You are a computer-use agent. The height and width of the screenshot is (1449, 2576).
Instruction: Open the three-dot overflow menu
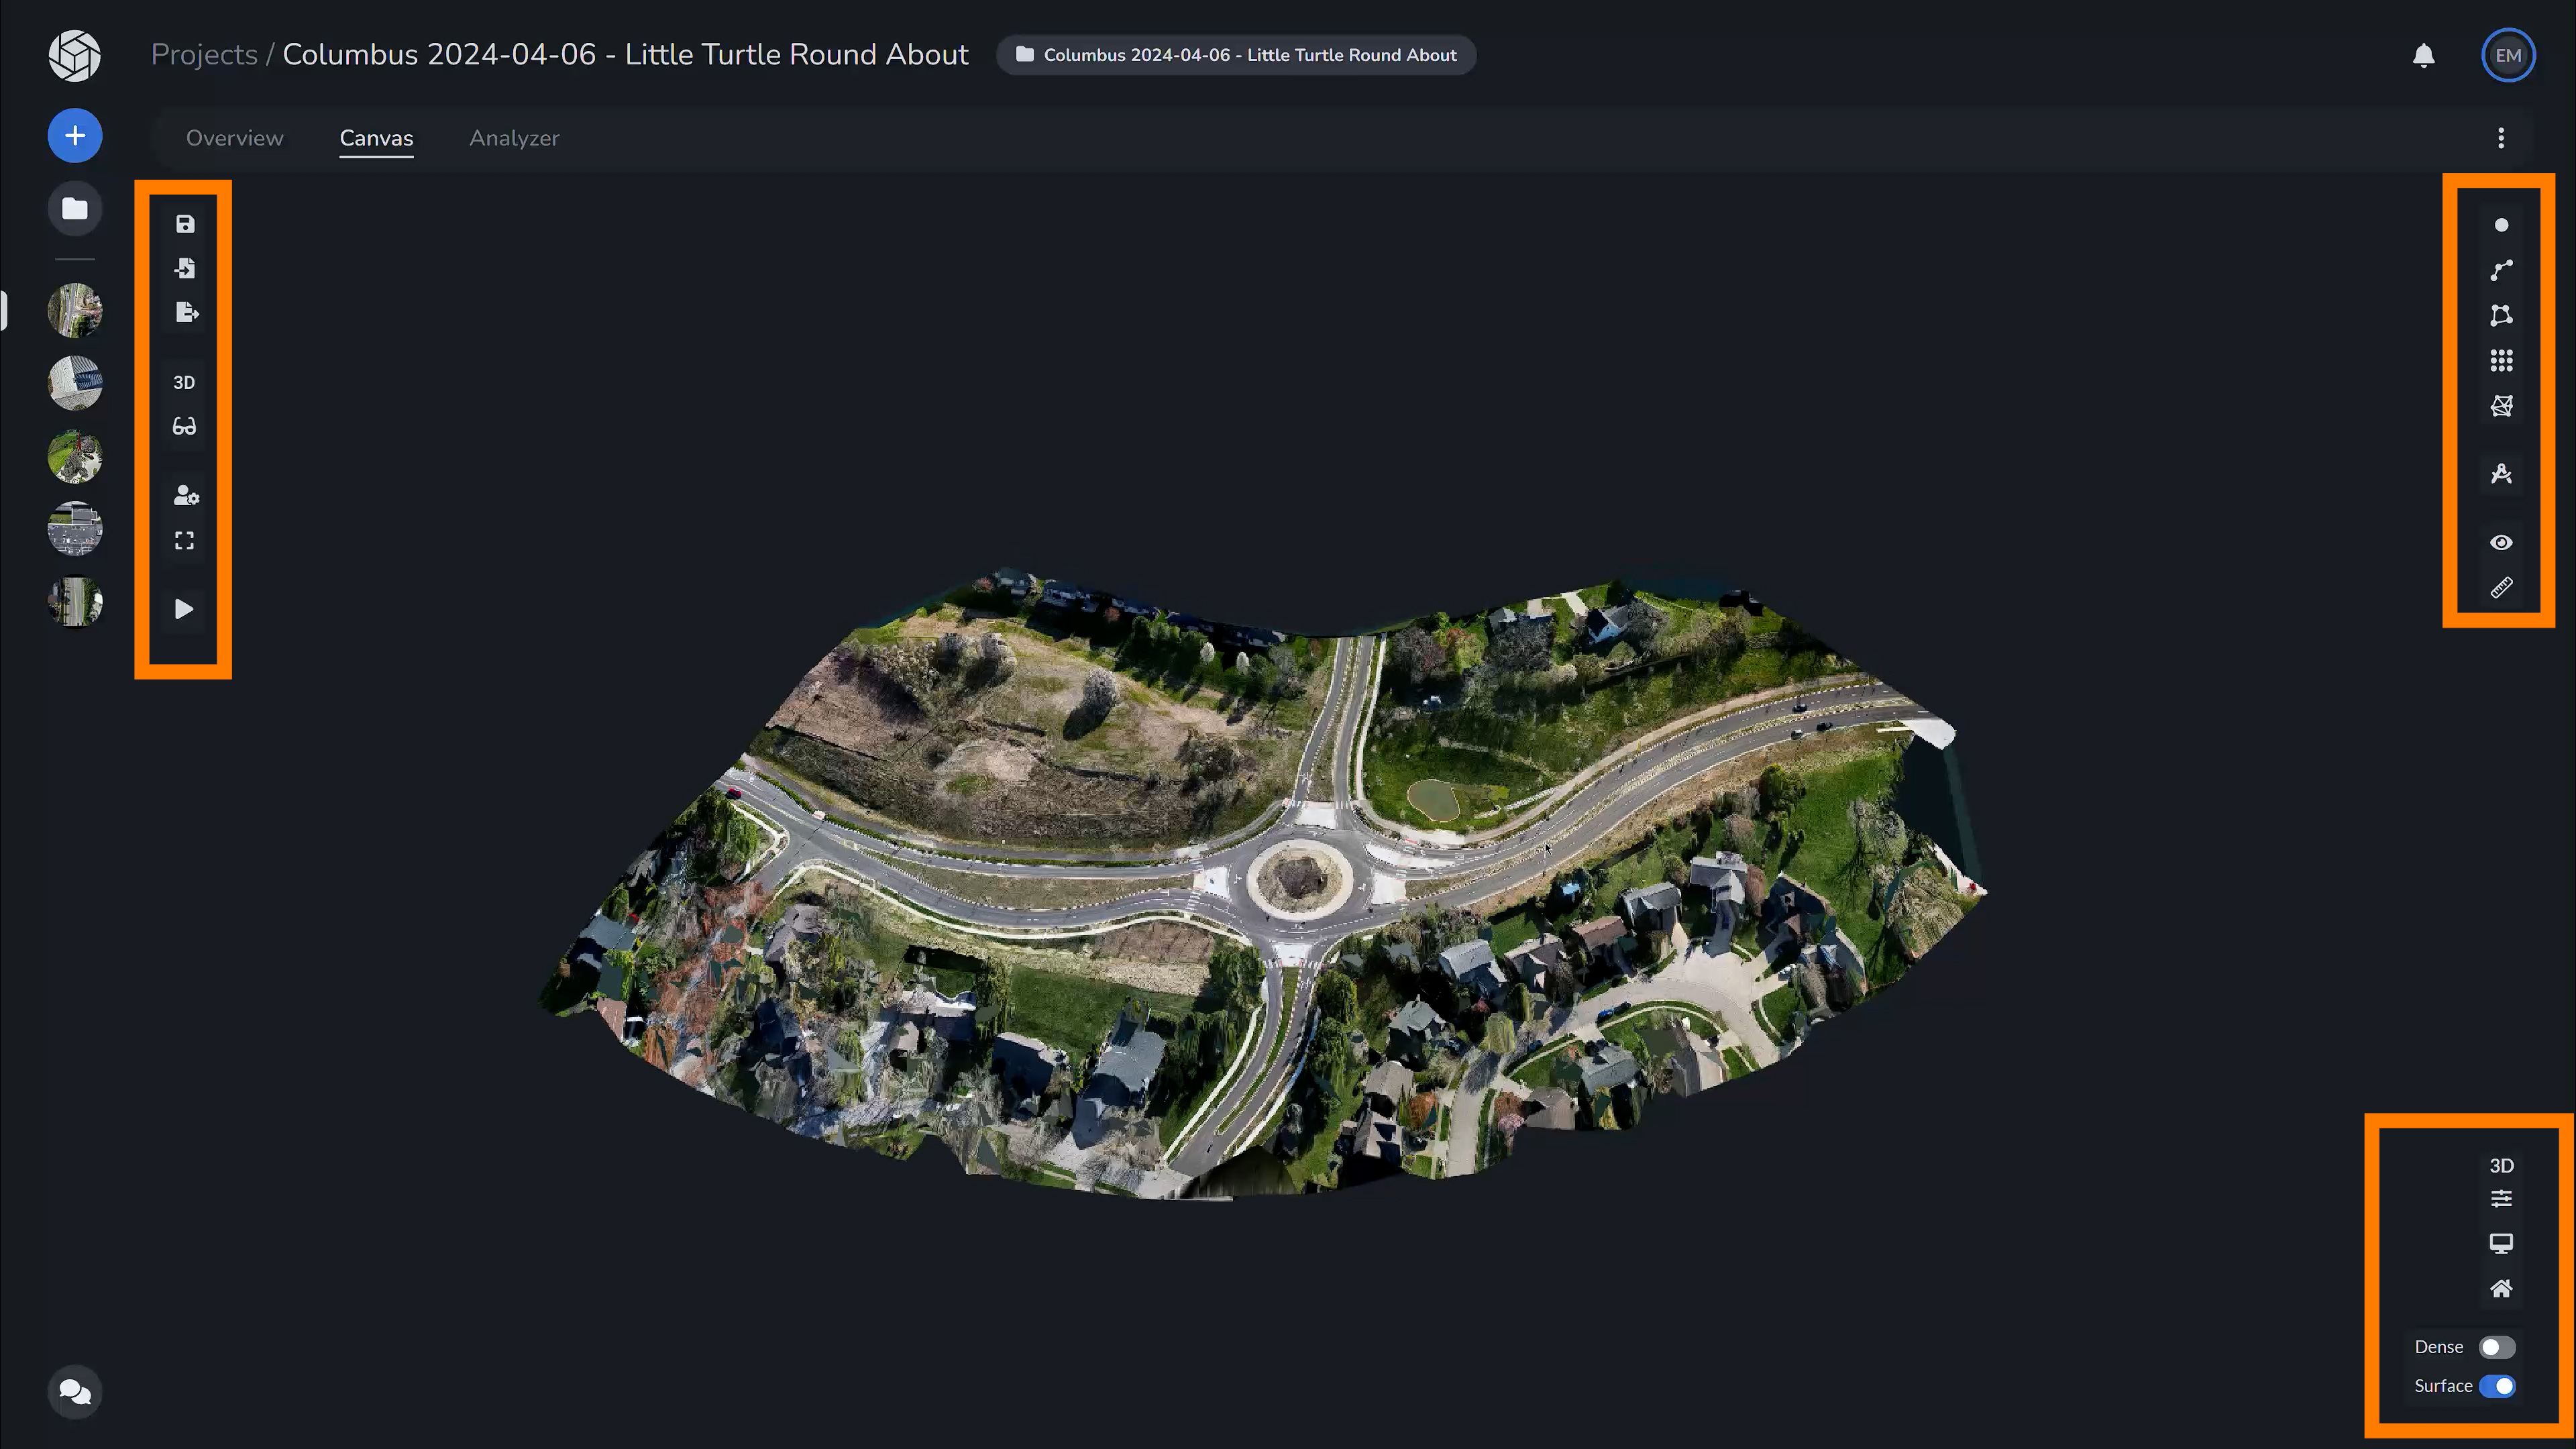2501,138
